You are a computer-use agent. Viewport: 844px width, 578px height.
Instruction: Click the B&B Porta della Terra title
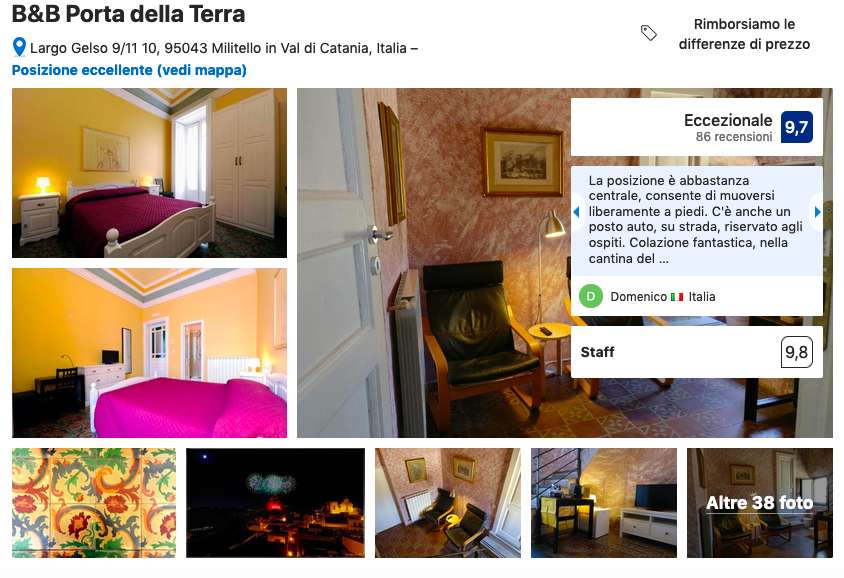128,14
